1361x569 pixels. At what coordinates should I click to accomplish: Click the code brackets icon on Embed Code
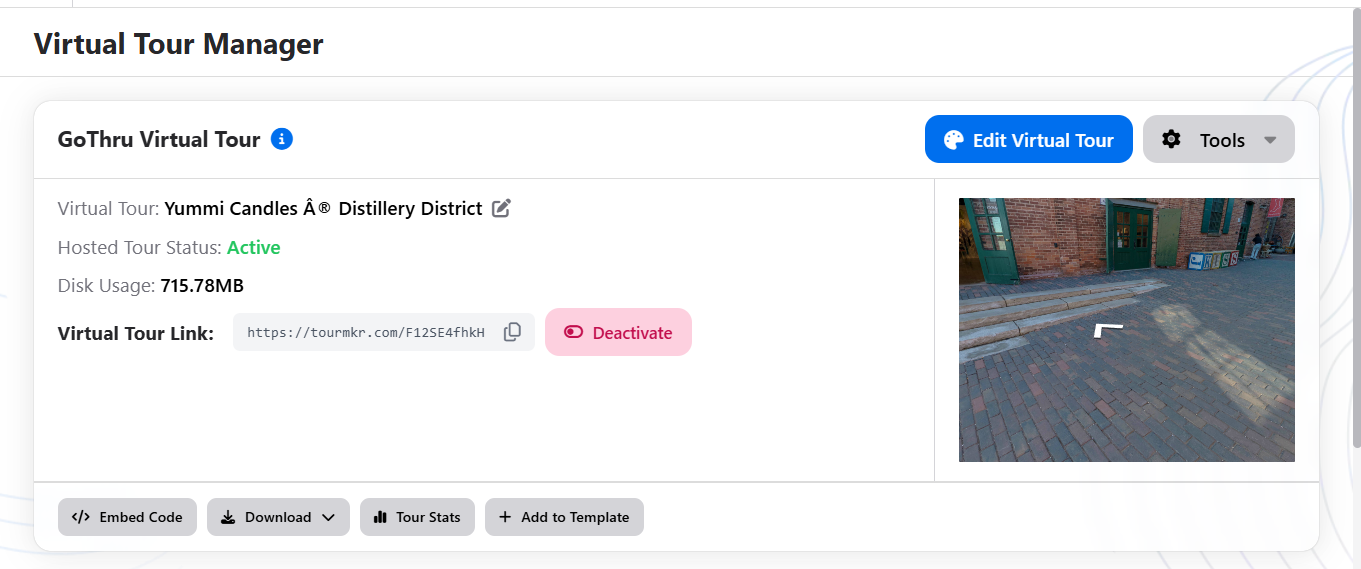click(81, 517)
